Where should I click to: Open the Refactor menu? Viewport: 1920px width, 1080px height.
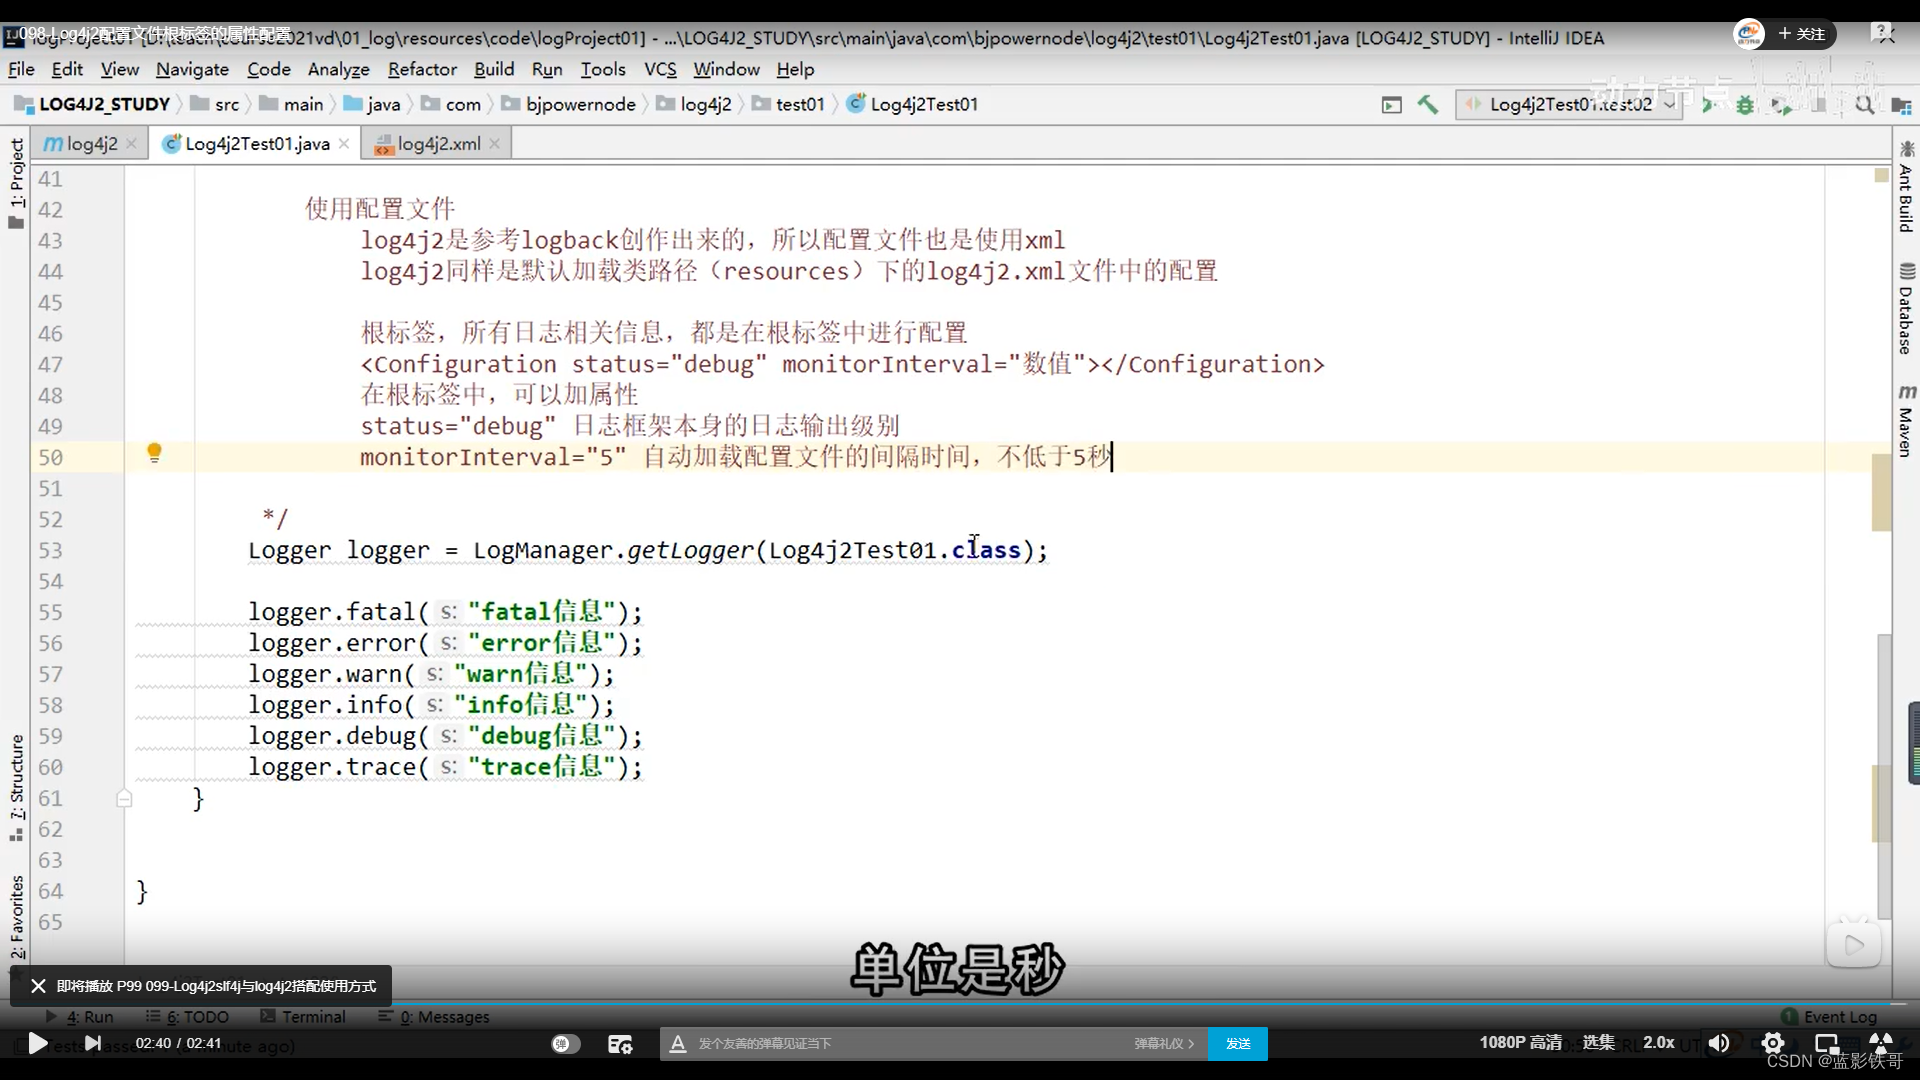pyautogui.click(x=422, y=69)
